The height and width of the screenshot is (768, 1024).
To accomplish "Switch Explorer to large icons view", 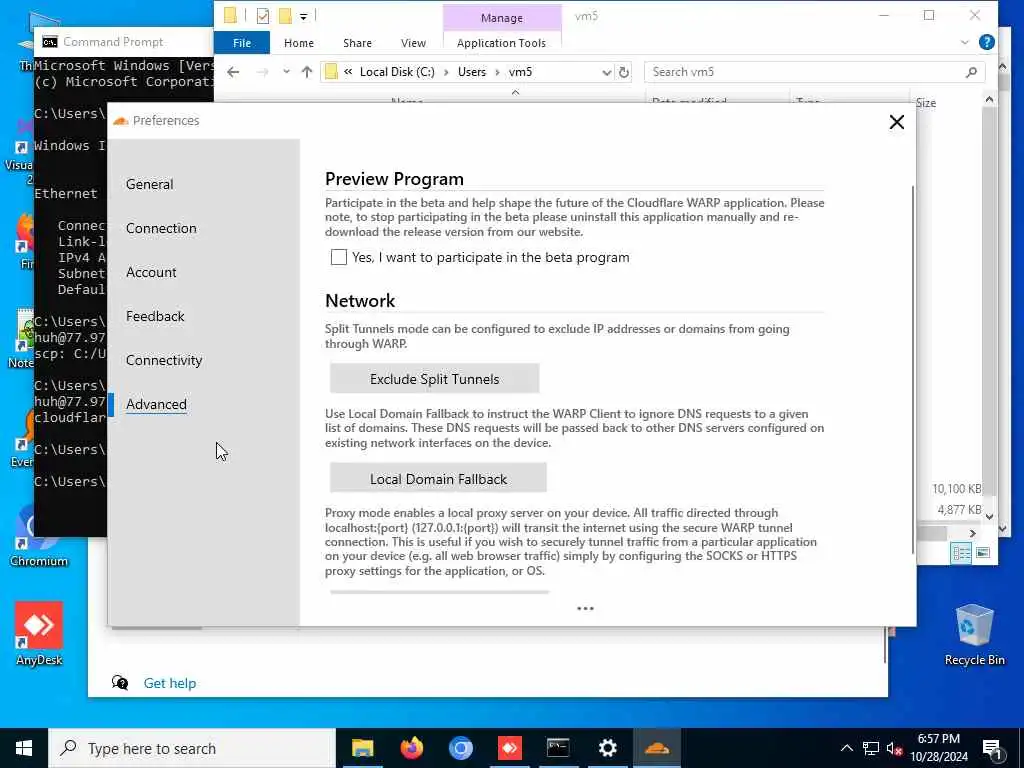I will [983, 553].
